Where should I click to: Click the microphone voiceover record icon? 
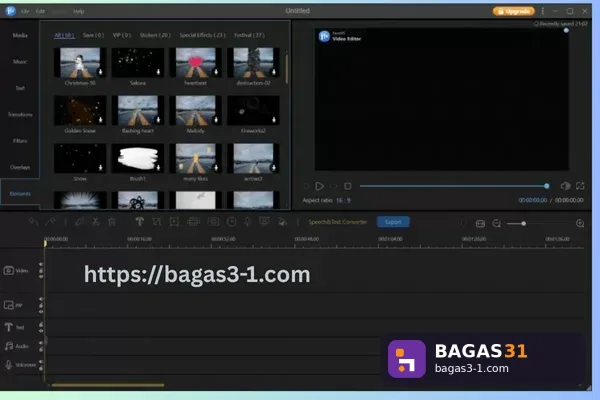248,222
